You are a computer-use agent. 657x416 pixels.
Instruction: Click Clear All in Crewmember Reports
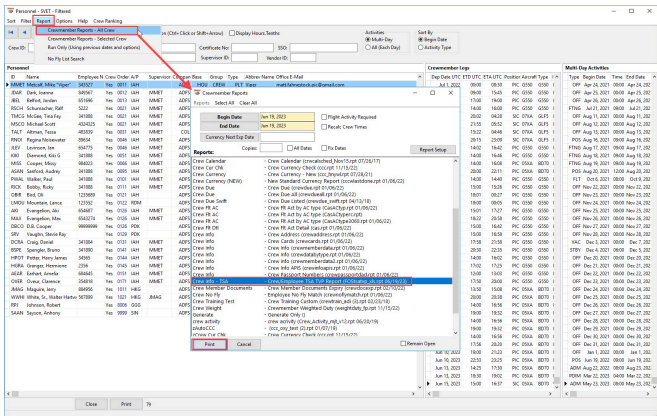pos(248,103)
